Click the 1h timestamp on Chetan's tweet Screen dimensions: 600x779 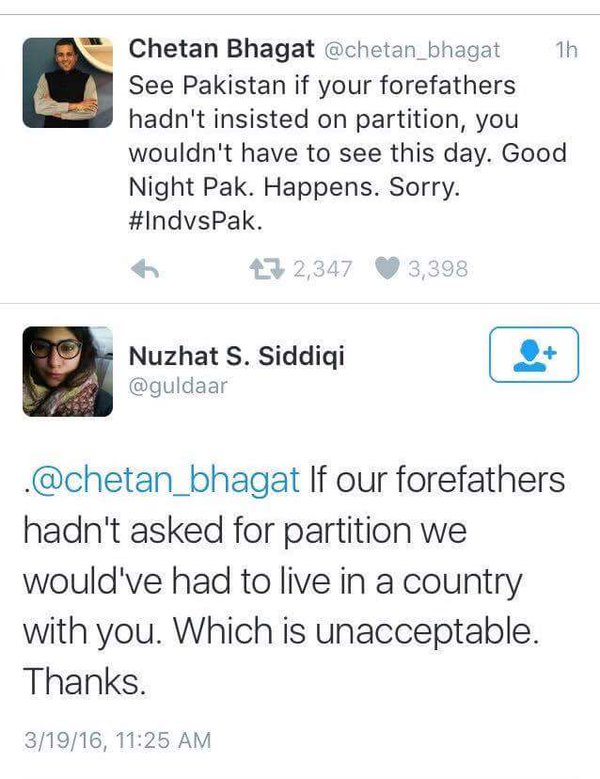pos(565,49)
